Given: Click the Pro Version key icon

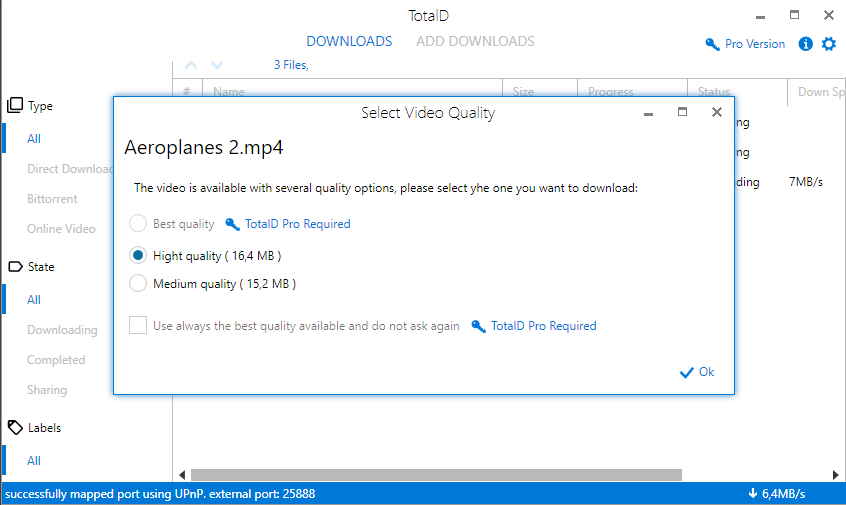Looking at the screenshot, I should click(x=712, y=44).
